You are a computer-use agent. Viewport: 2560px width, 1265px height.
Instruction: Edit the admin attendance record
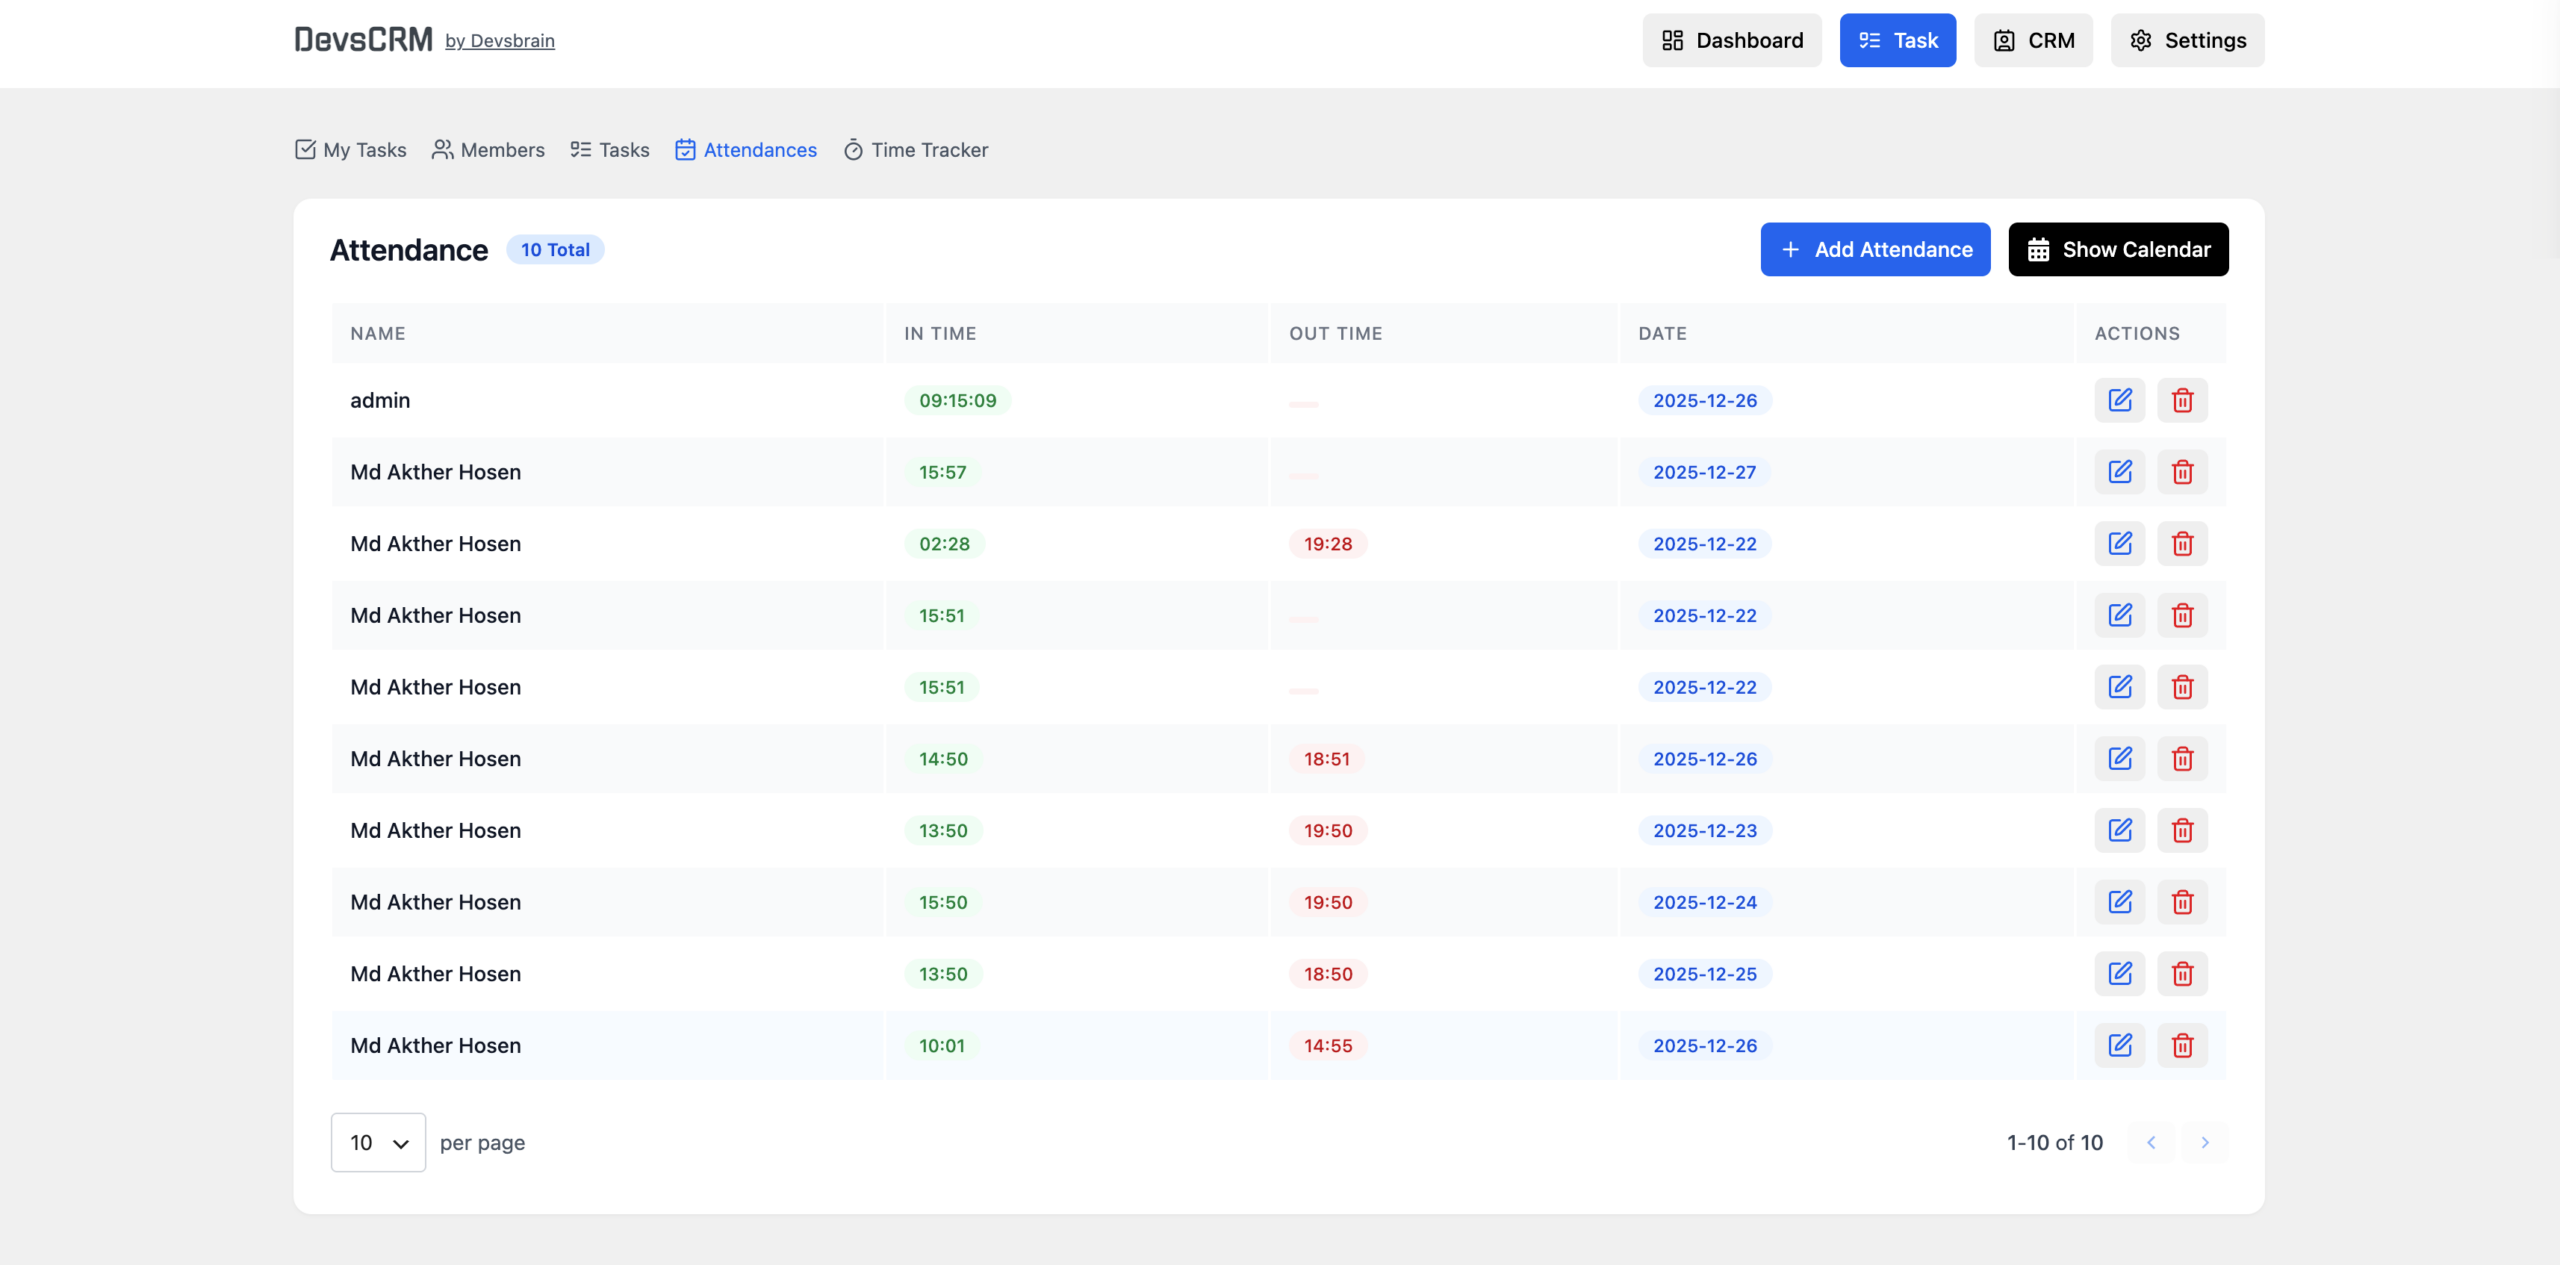point(2120,400)
